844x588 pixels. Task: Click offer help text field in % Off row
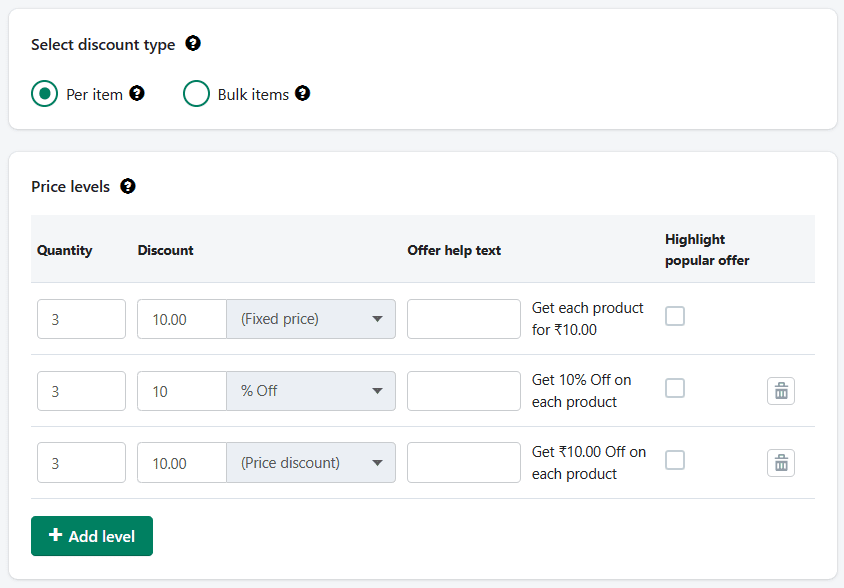464,391
